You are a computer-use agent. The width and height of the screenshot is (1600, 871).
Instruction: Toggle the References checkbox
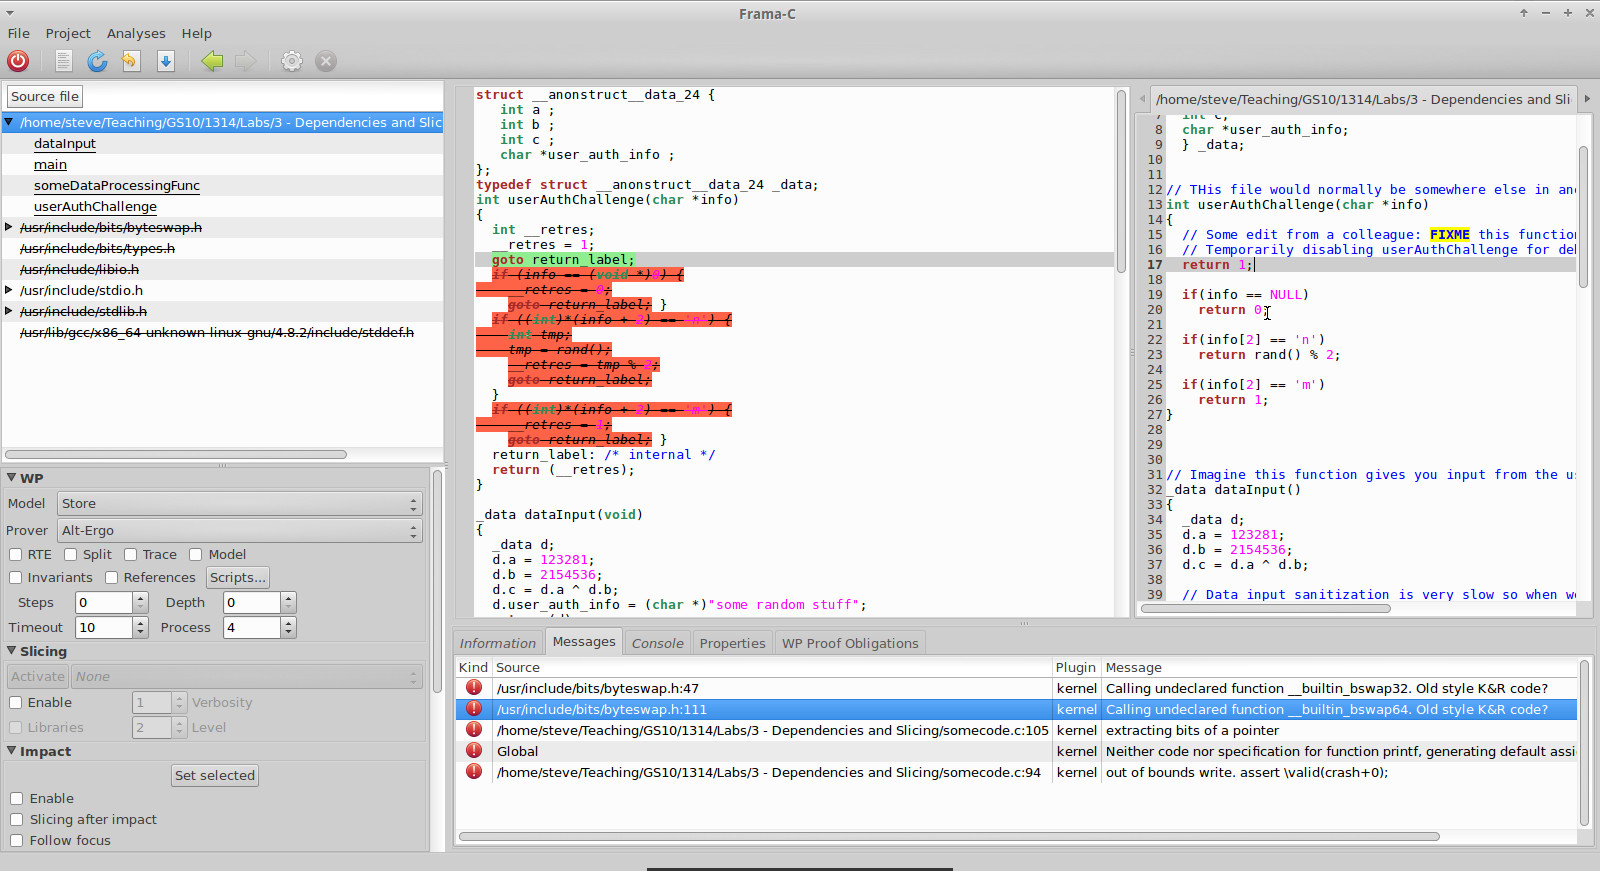coord(112,578)
